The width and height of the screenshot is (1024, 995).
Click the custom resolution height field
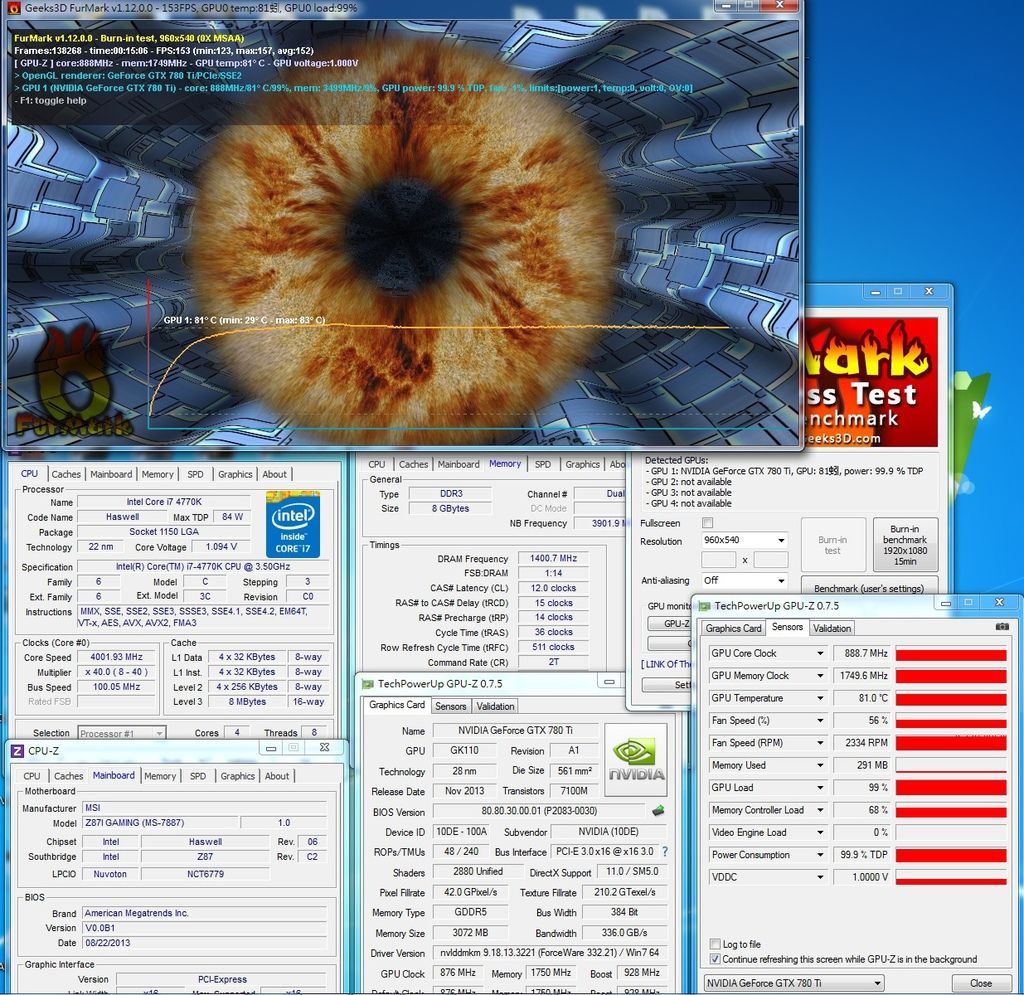tap(771, 560)
